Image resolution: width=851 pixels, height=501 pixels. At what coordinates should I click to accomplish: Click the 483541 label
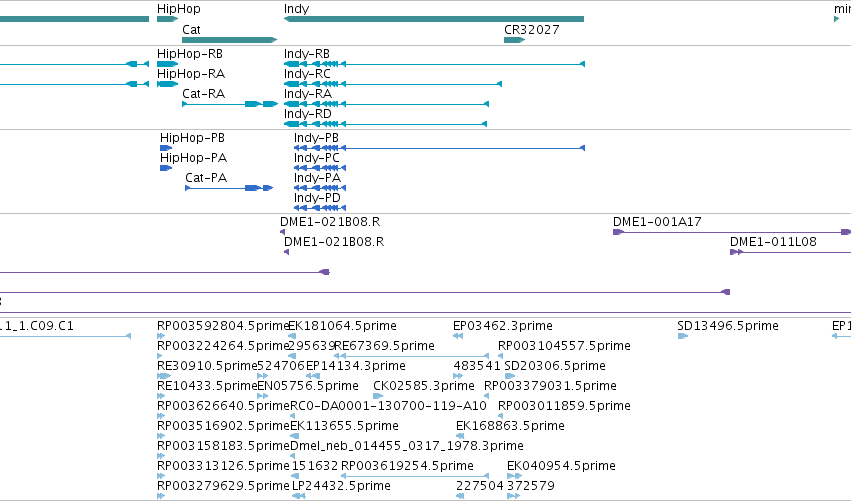pos(476,366)
